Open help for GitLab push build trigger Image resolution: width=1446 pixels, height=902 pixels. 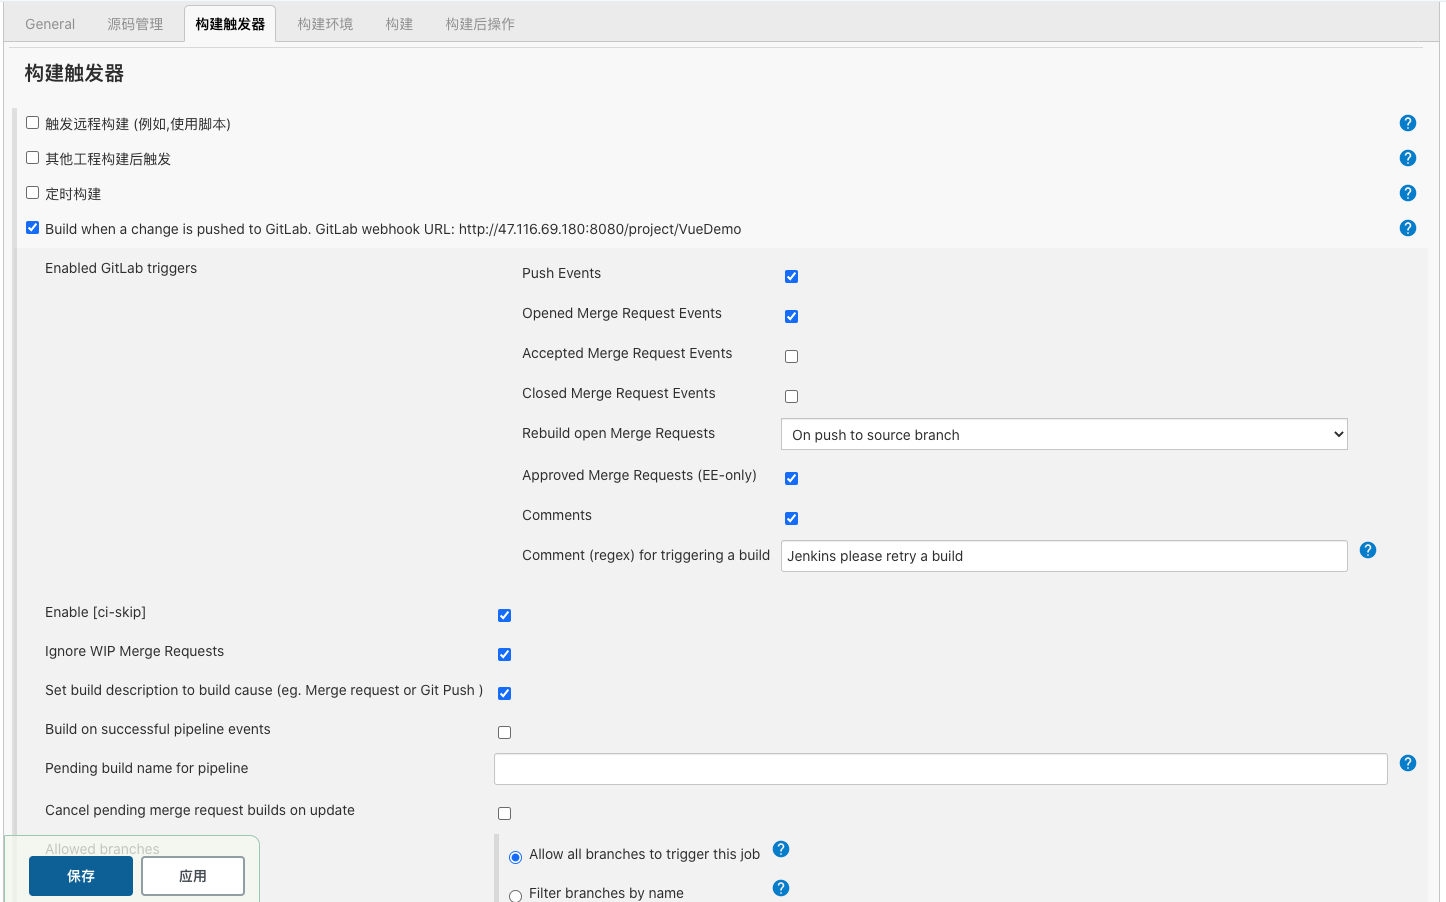[x=1407, y=228]
